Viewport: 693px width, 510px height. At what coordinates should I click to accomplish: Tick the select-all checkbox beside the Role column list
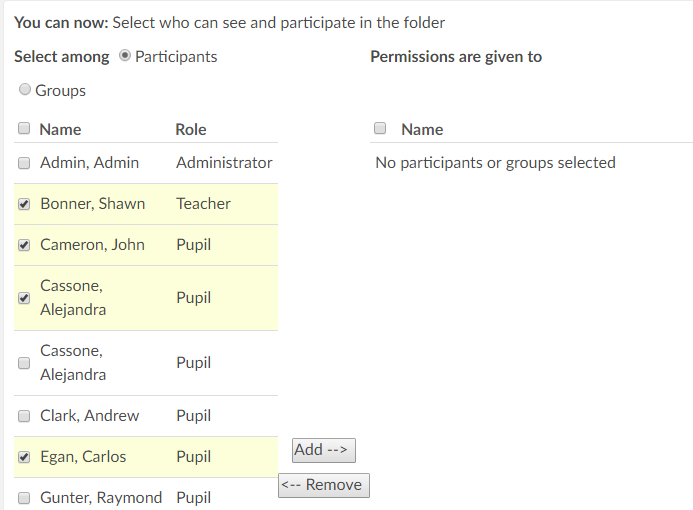point(24,129)
